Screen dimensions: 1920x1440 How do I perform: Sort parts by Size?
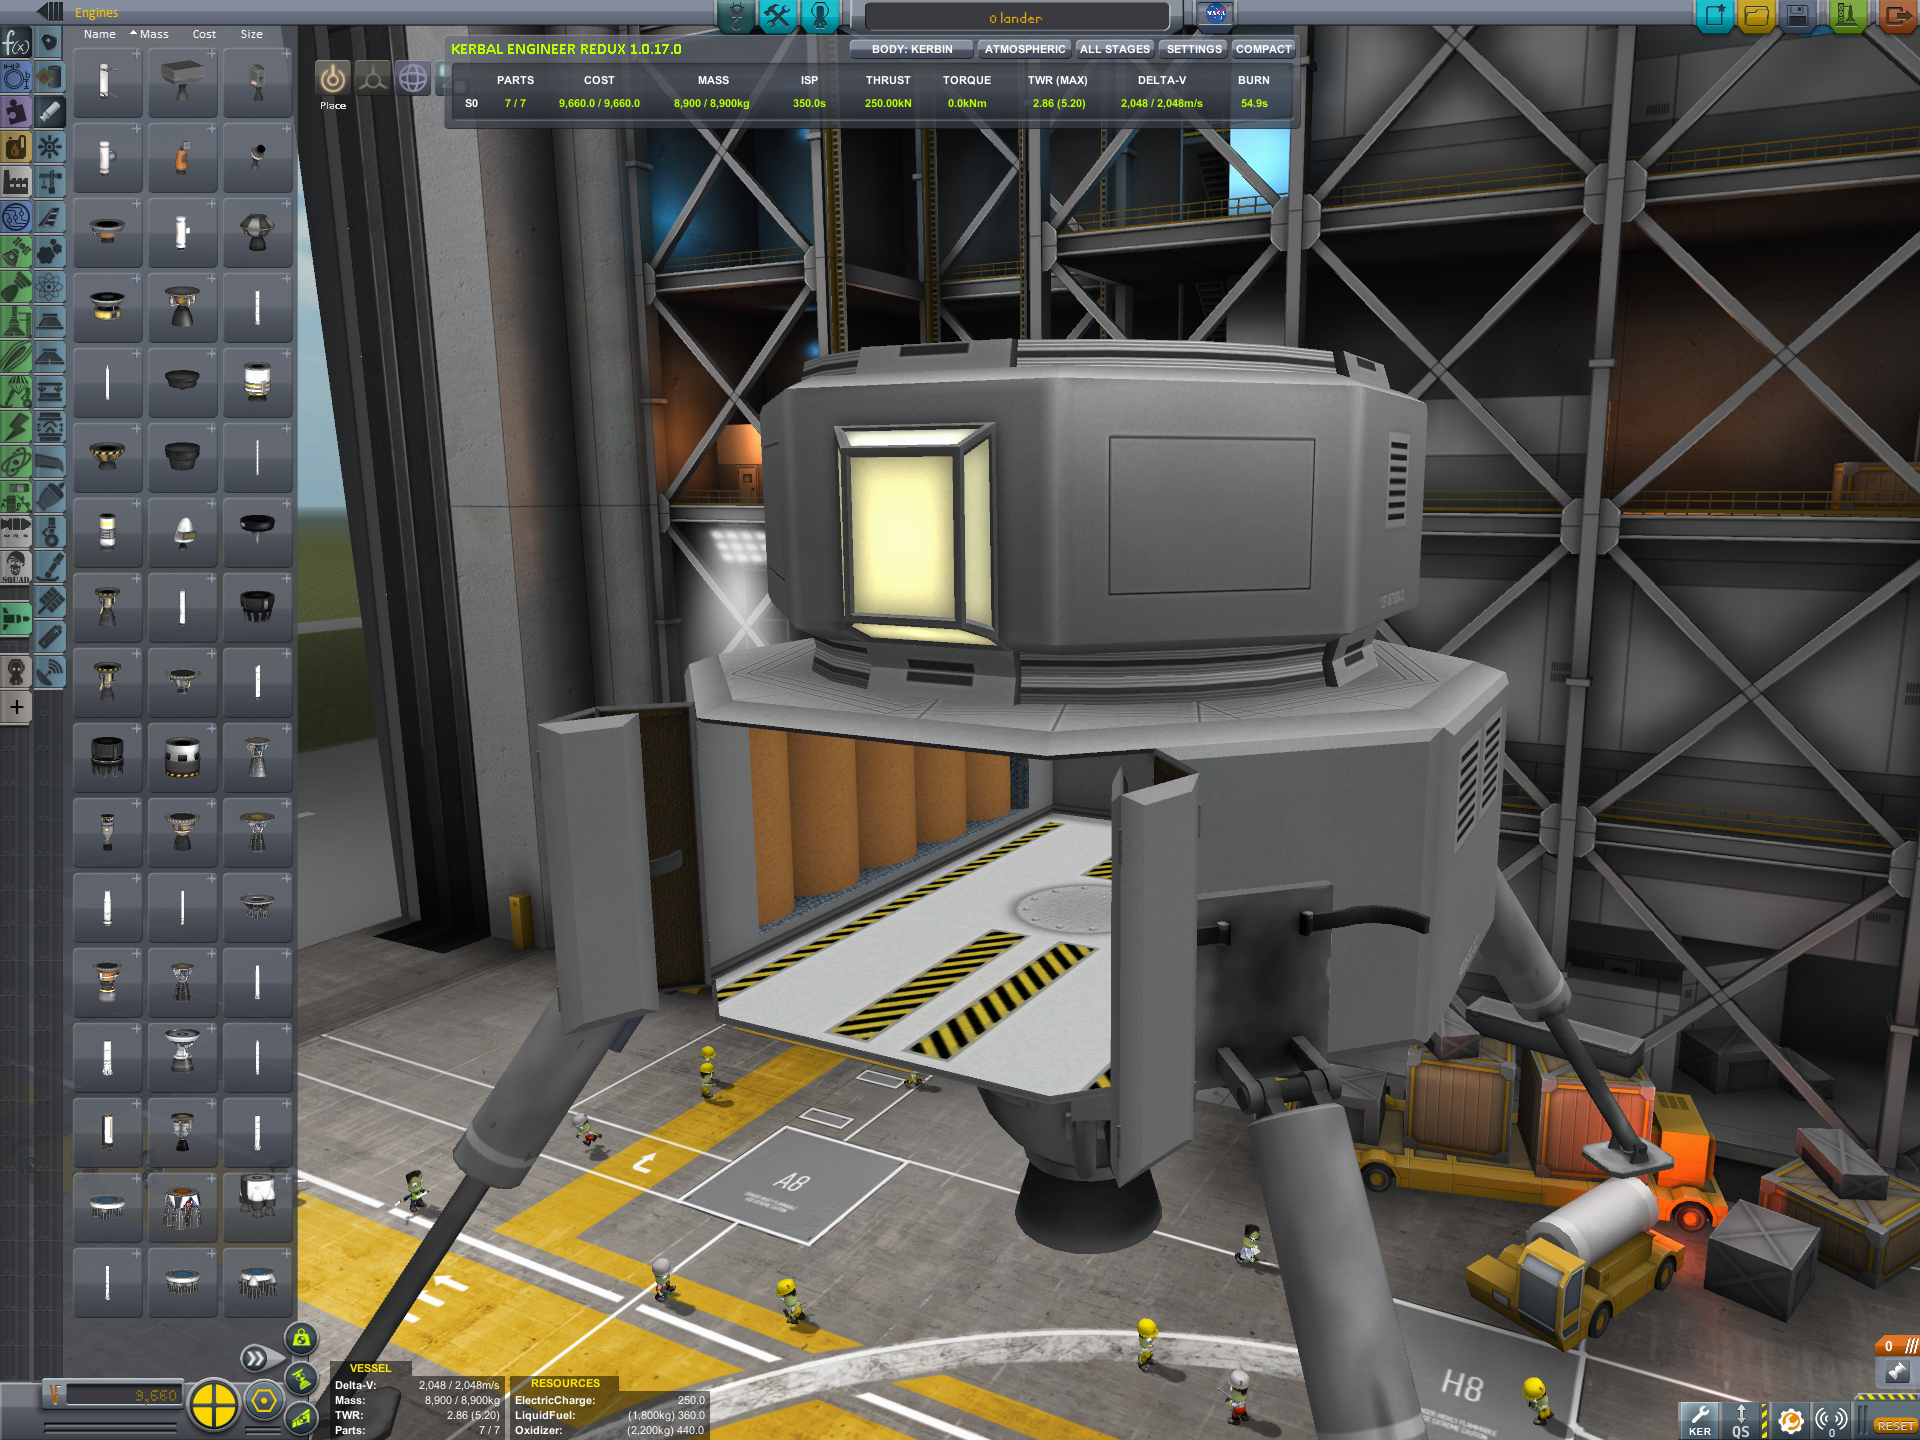pos(251,34)
